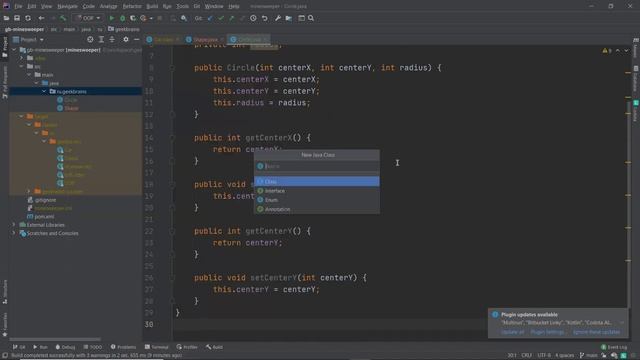Select the pom.xml file
Screen dimensions: 640x360
pyautogui.click(x=41, y=216)
